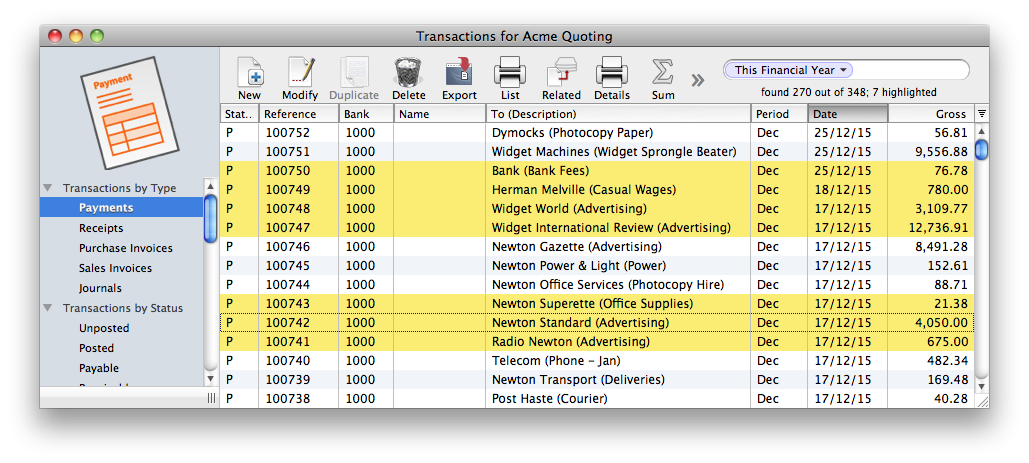Click the sidebar resize grip handle
The width and height of the screenshot is (1029, 463).
coord(211,398)
